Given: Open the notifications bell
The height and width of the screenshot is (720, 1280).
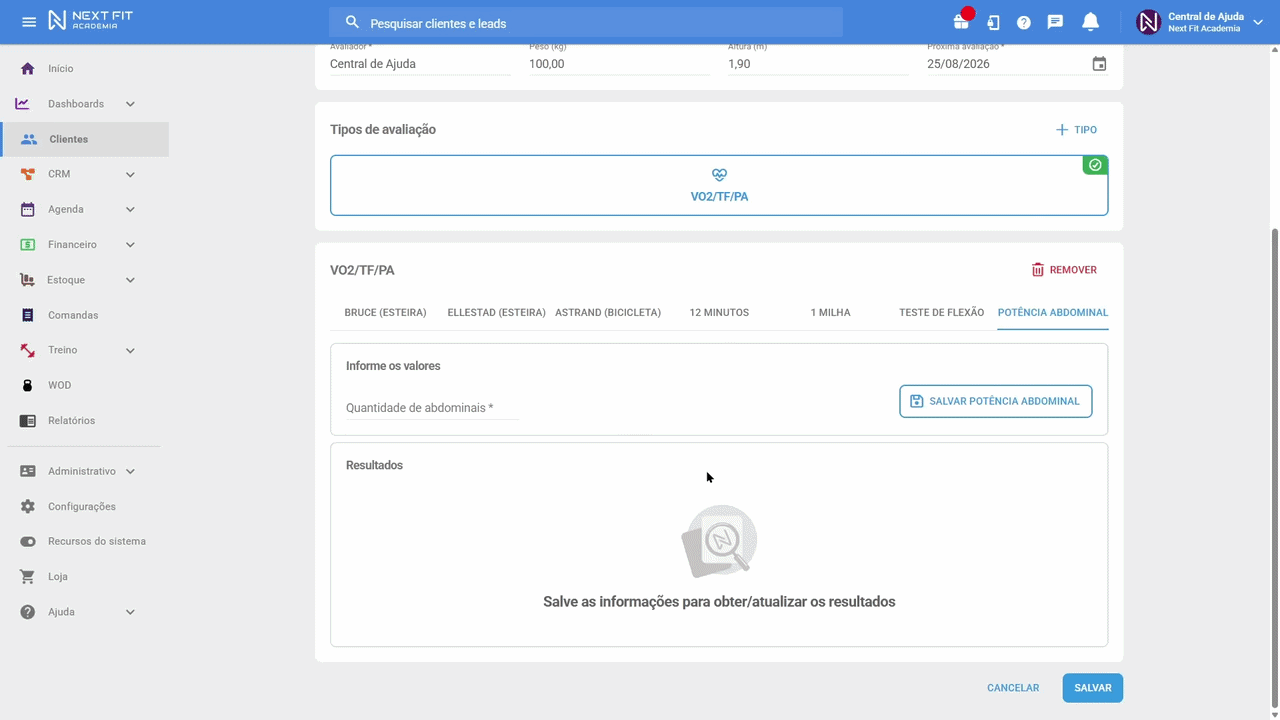Looking at the screenshot, I should (x=1091, y=22).
